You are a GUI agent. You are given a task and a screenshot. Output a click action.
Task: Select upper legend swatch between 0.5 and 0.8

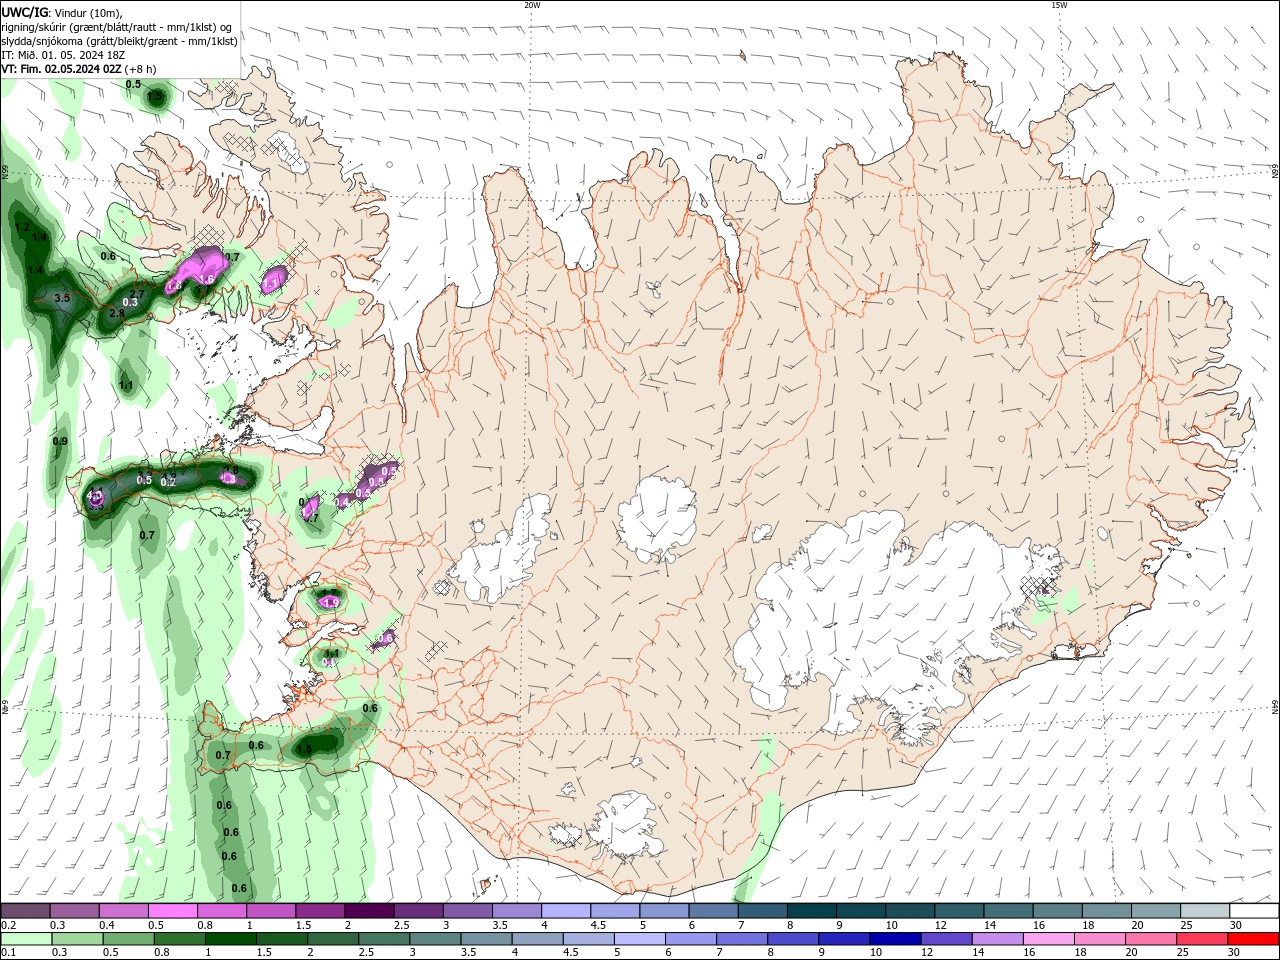pyautogui.click(x=172, y=911)
